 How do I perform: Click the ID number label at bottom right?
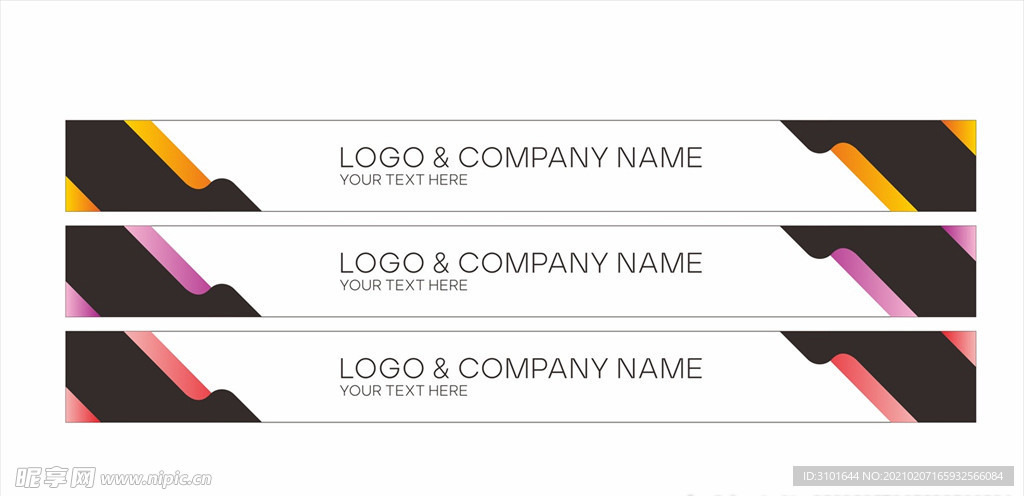pos(903,476)
